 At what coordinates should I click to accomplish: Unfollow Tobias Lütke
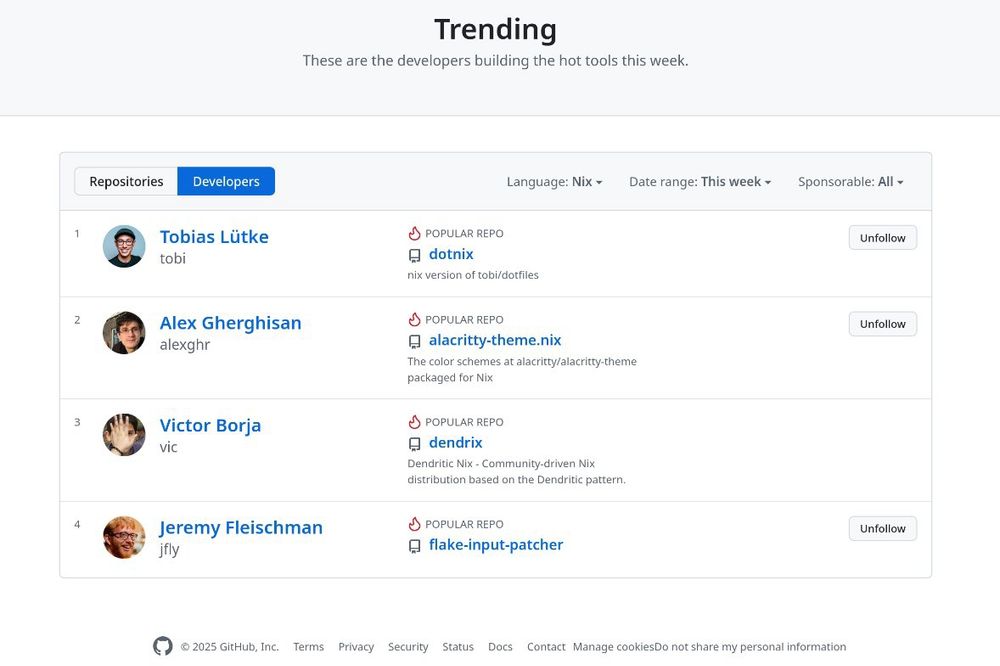(882, 238)
